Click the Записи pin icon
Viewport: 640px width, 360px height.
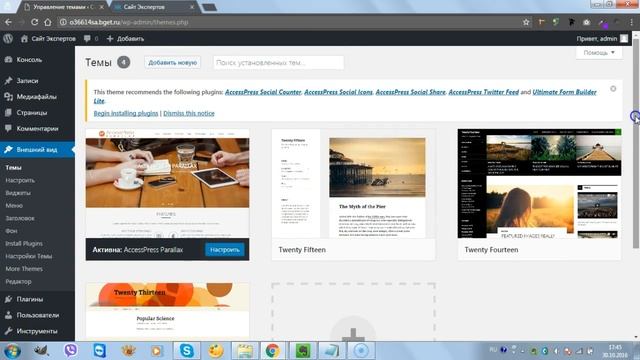click(x=8, y=81)
